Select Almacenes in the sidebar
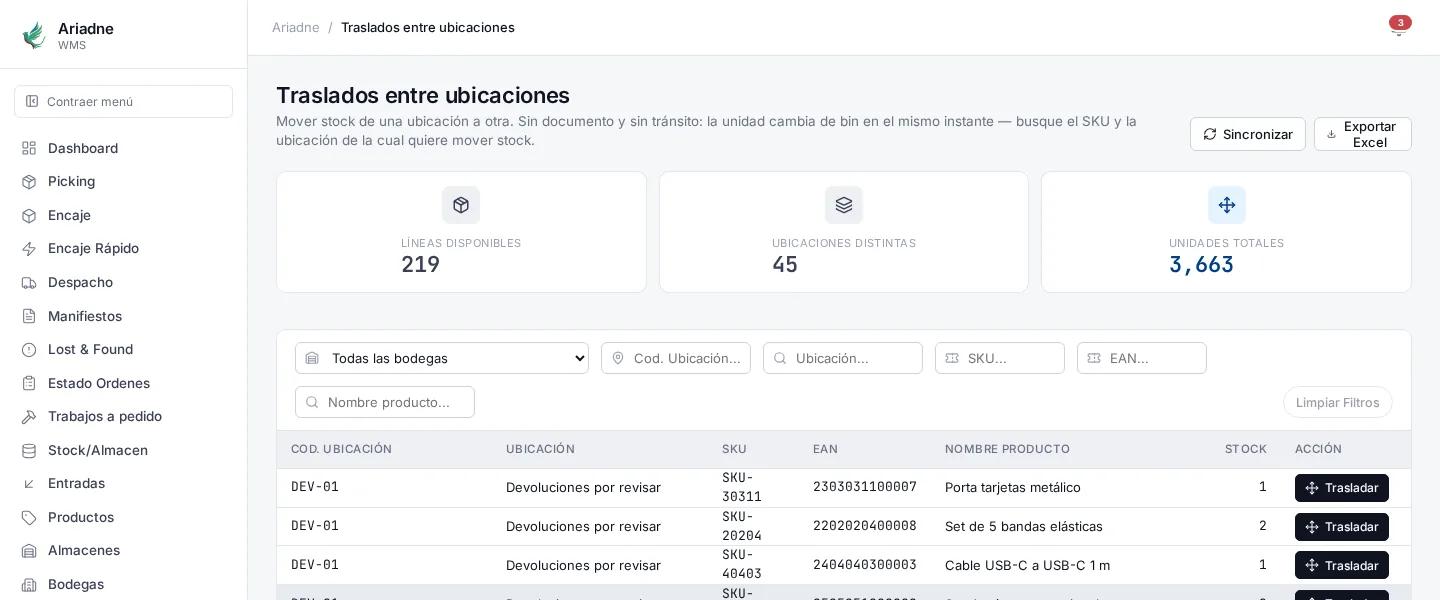Screen dimensions: 1440x600 coord(124,550)
